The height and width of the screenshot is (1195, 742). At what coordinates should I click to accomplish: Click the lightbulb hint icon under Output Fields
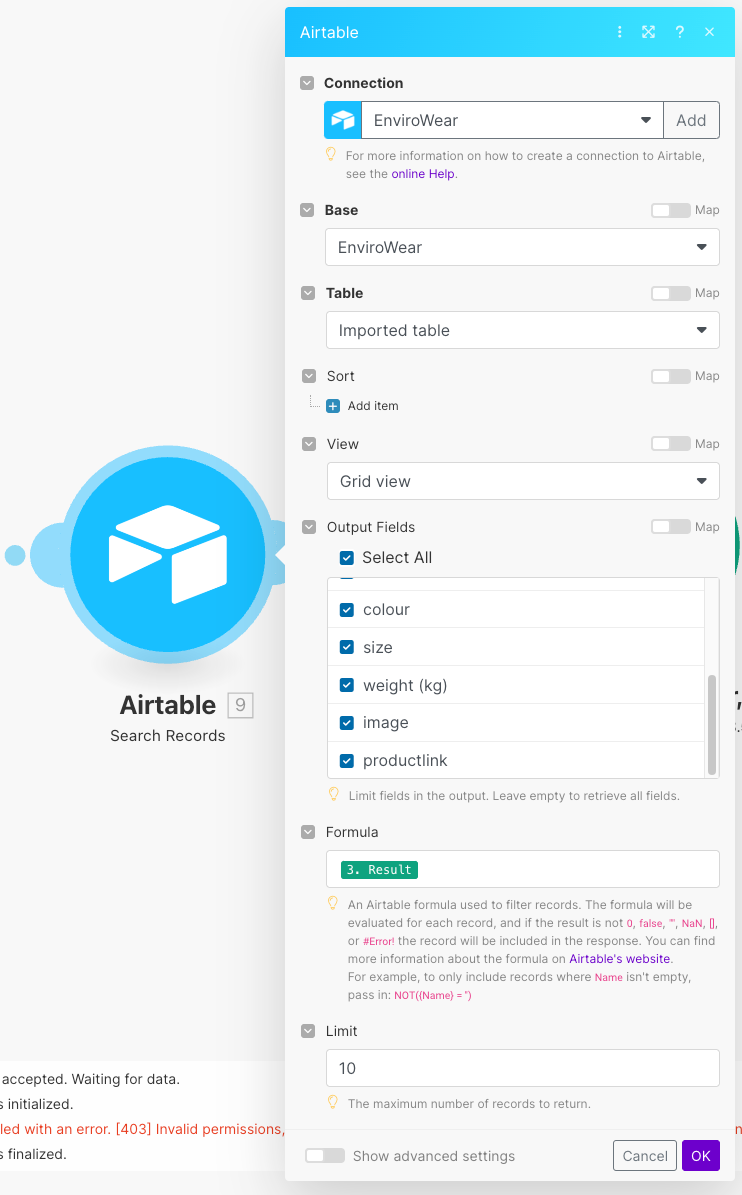333,794
